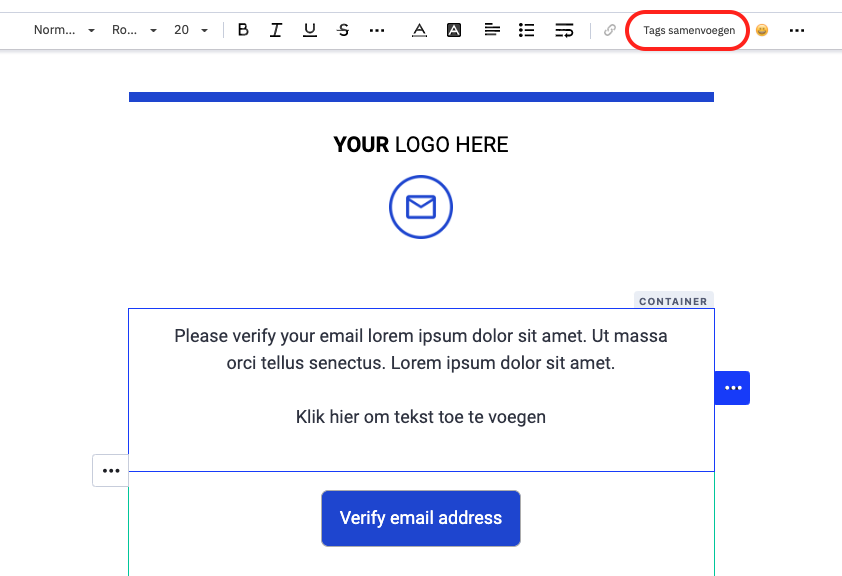
Task: Open the font size dropdown showing 20
Action: pyautogui.click(x=191, y=30)
